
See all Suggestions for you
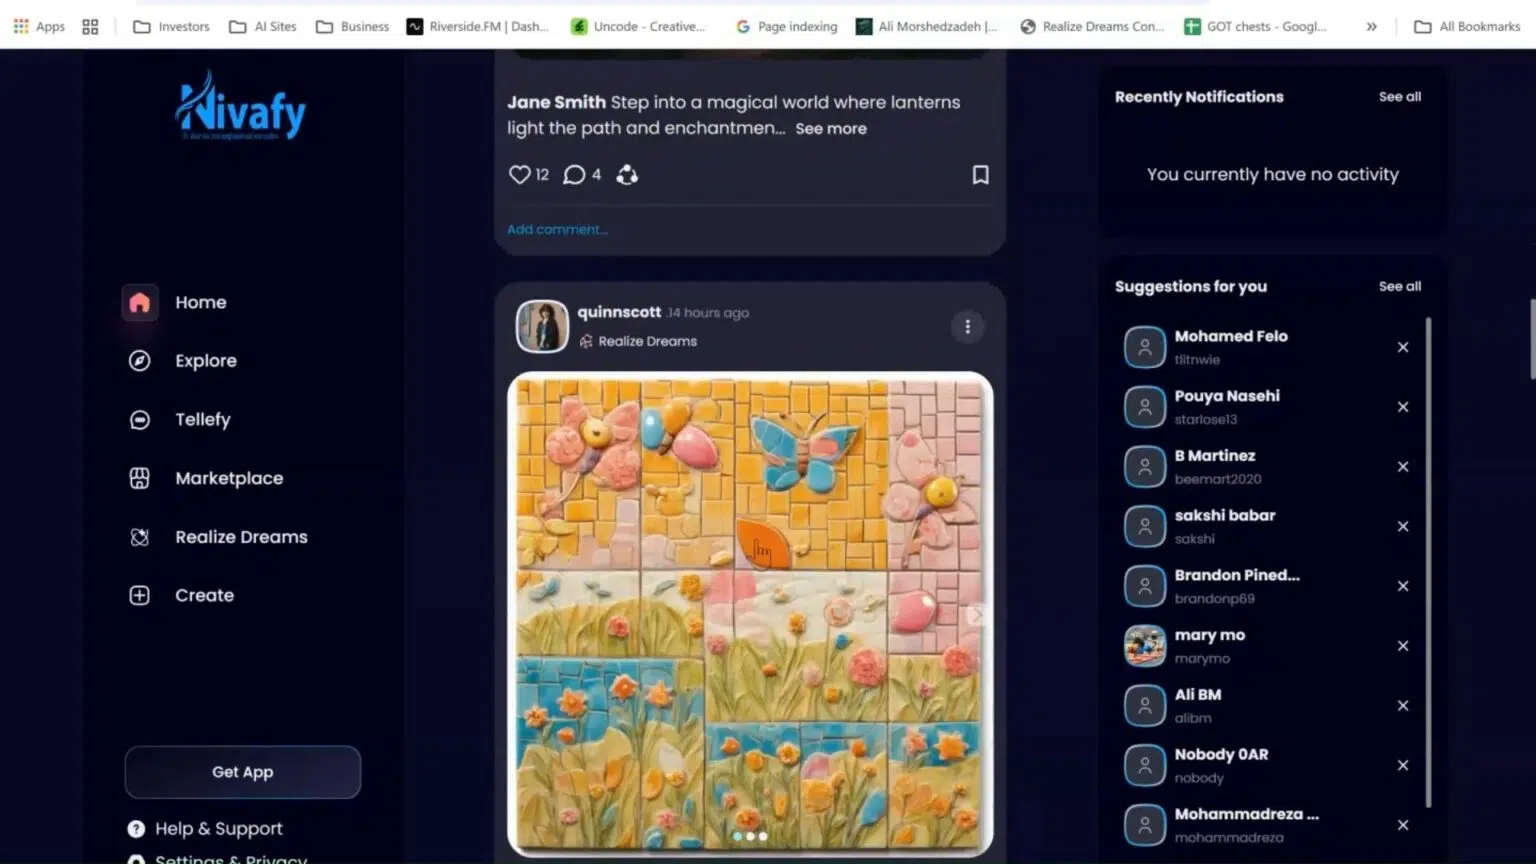click(1400, 286)
